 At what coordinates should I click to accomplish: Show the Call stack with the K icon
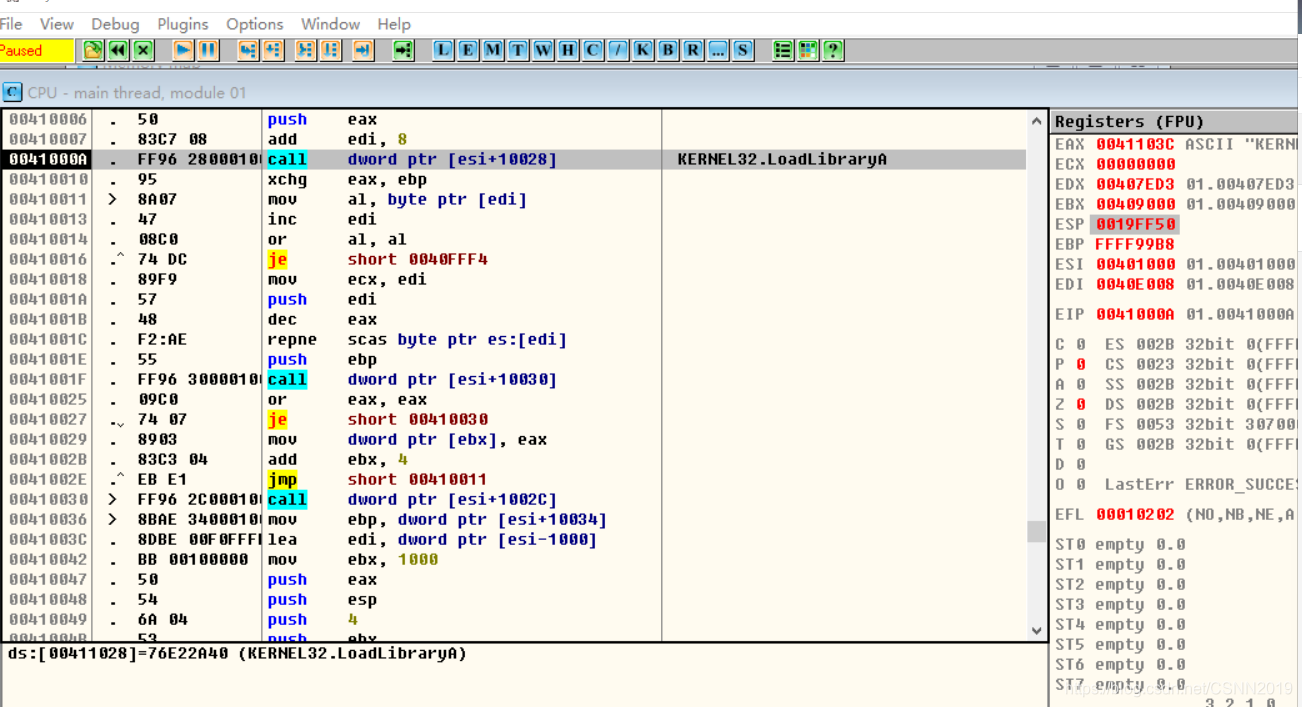643,50
